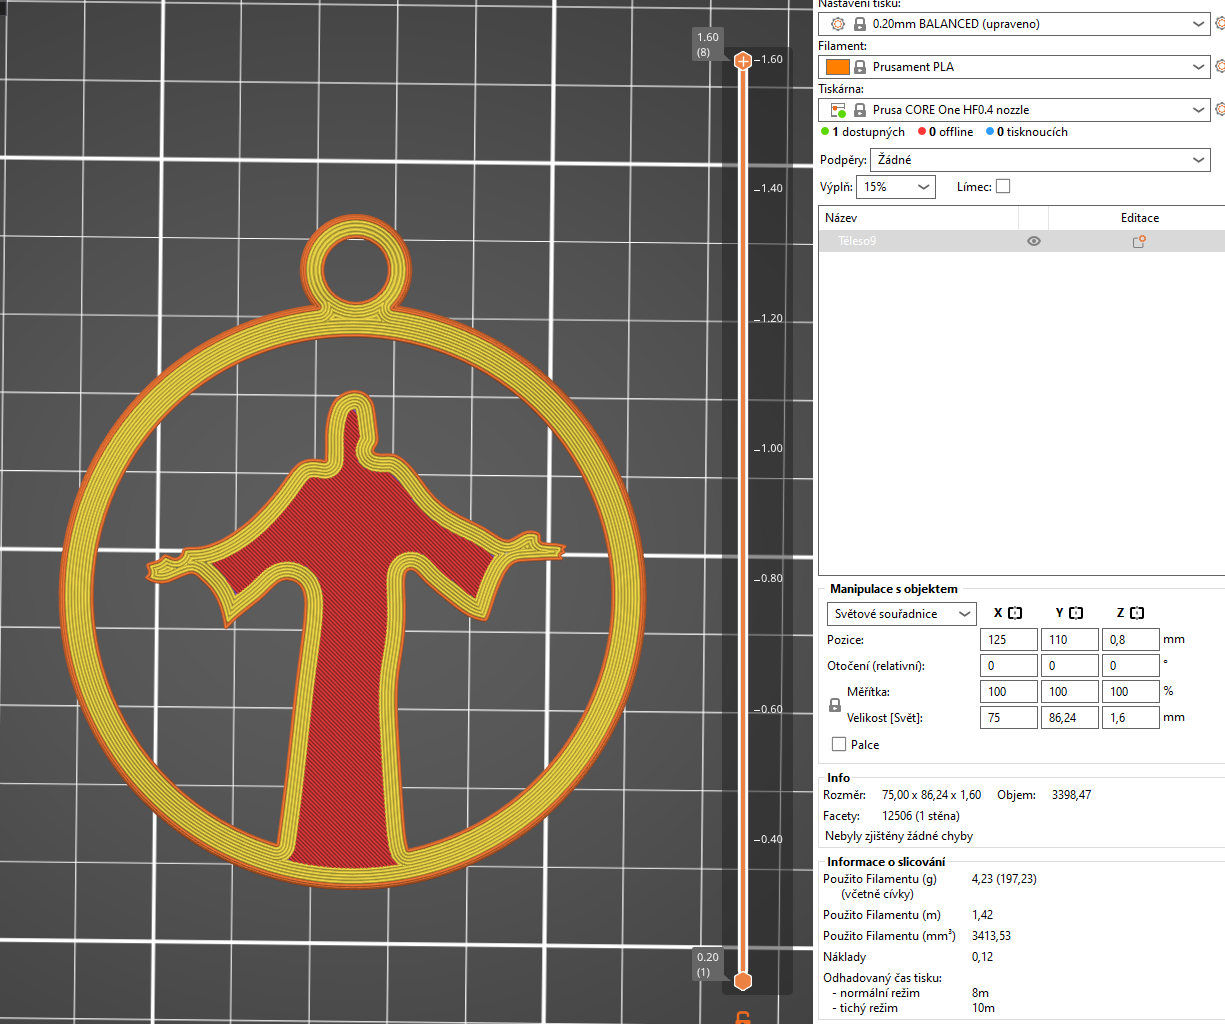
Task: Click the printer icon in the Tiskárna field
Action: point(838,110)
